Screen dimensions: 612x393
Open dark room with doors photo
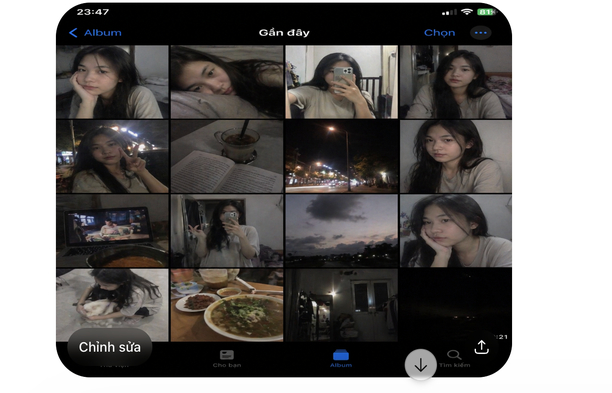tap(342, 305)
